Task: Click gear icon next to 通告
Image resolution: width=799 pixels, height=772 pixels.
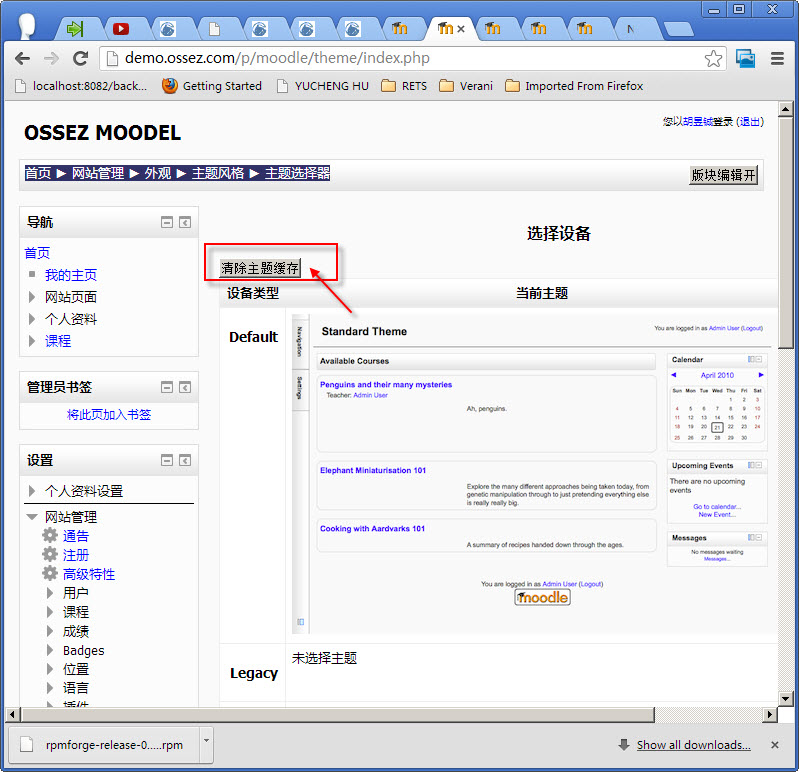Action: (x=50, y=535)
